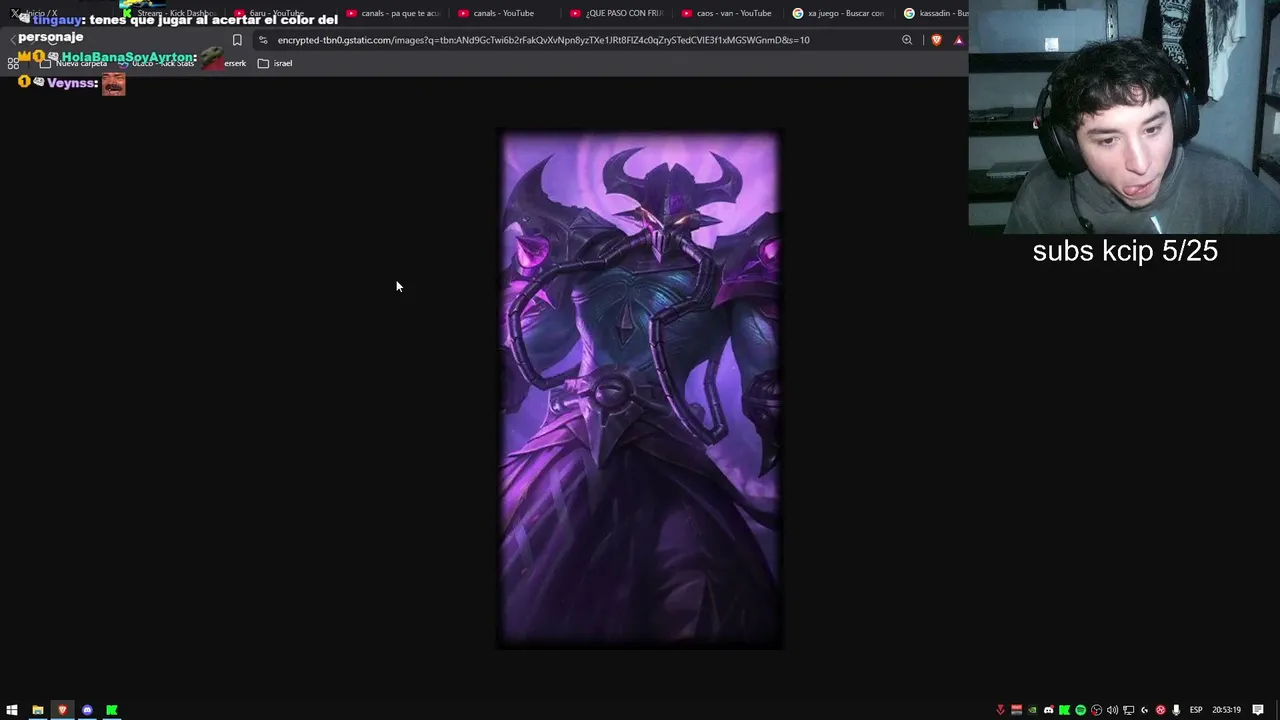1280x720 pixels.
Task: Switch to the "6aru - YouTube" tab
Action: pos(281,13)
